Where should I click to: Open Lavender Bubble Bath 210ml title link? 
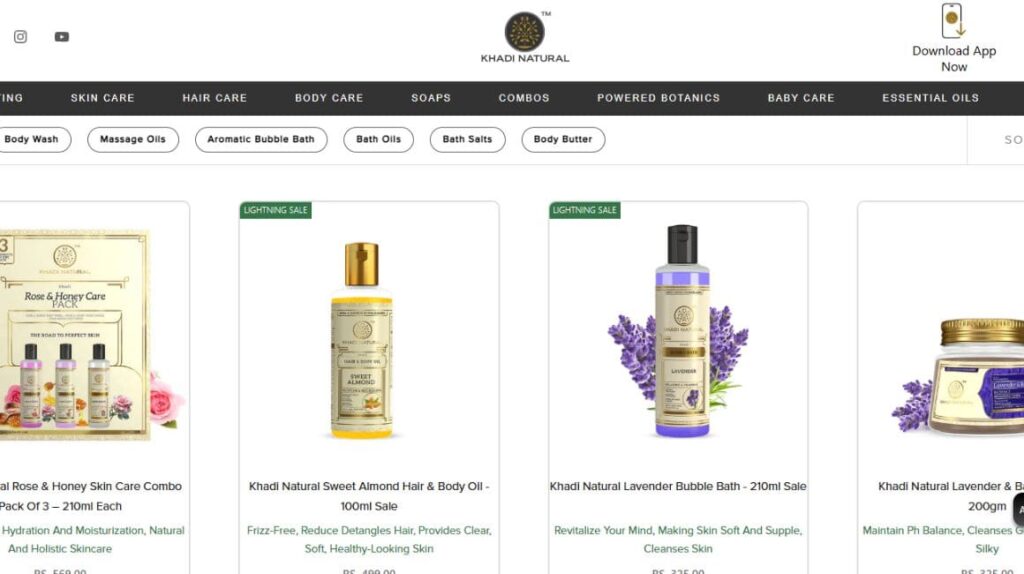(678, 486)
